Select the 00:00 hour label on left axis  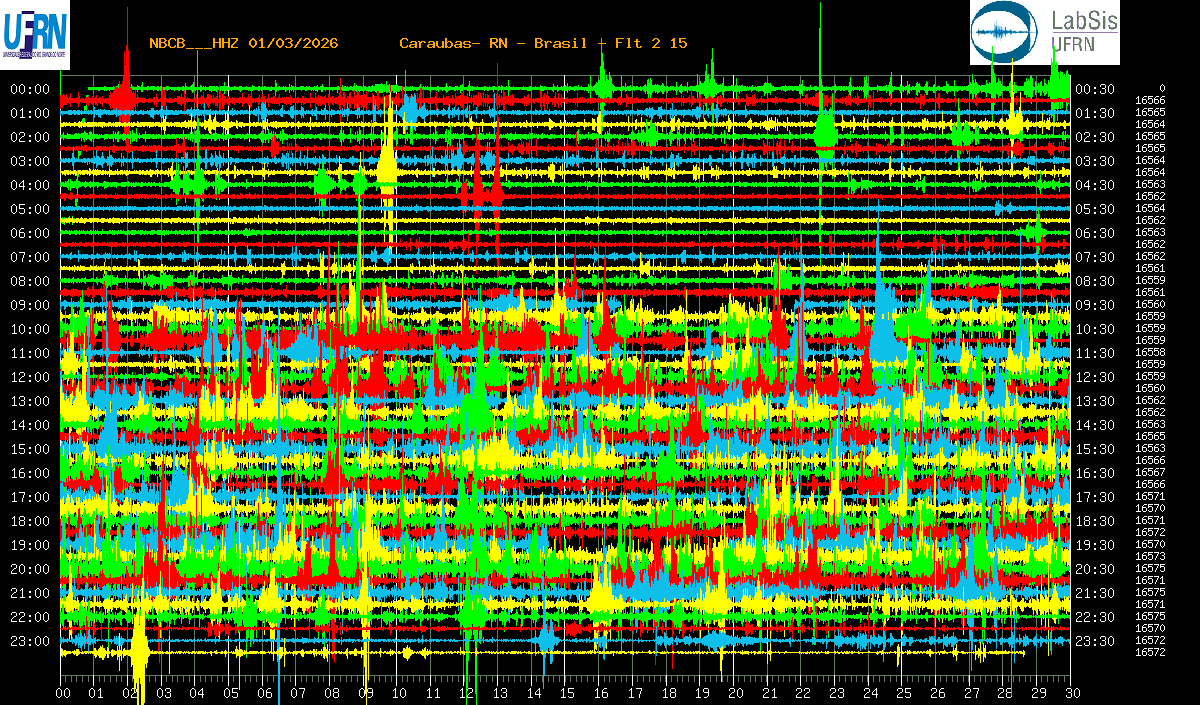click(x=30, y=89)
